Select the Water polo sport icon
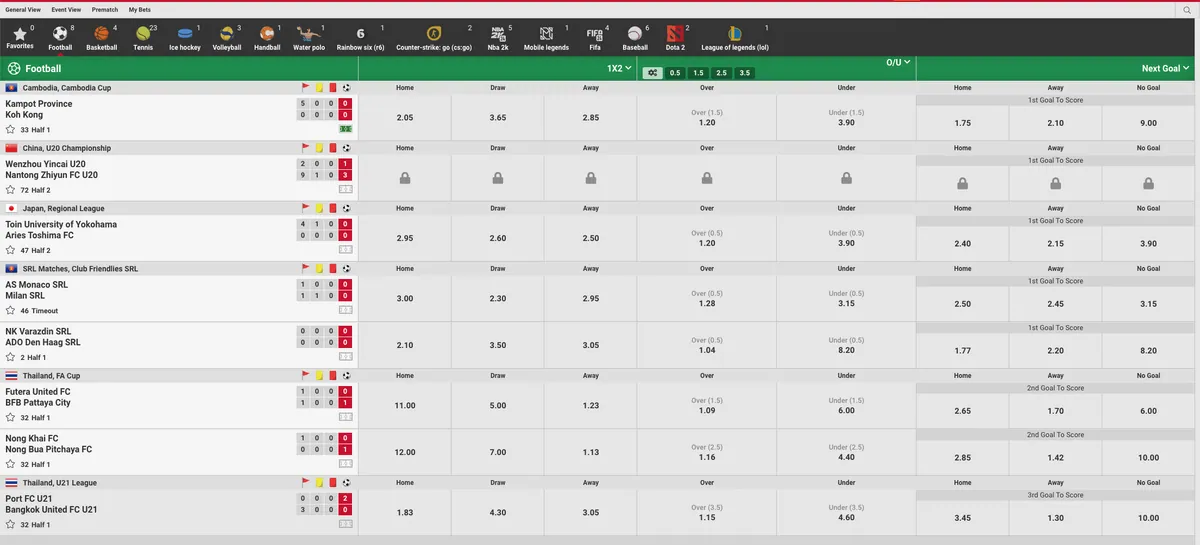This screenshot has height=545, width=1200. [x=309, y=38]
